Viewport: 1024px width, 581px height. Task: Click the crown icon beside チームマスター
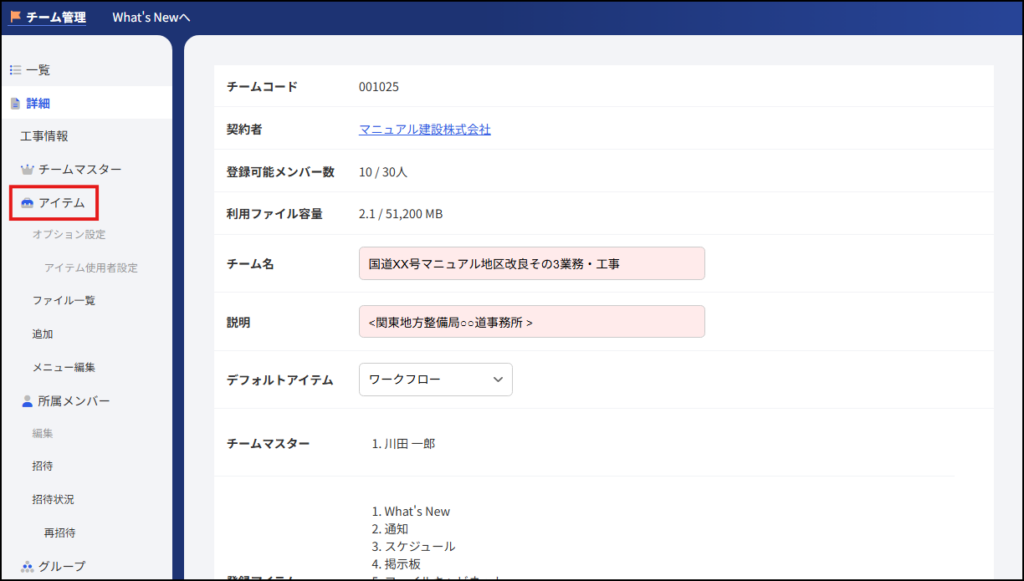pyautogui.click(x=27, y=170)
